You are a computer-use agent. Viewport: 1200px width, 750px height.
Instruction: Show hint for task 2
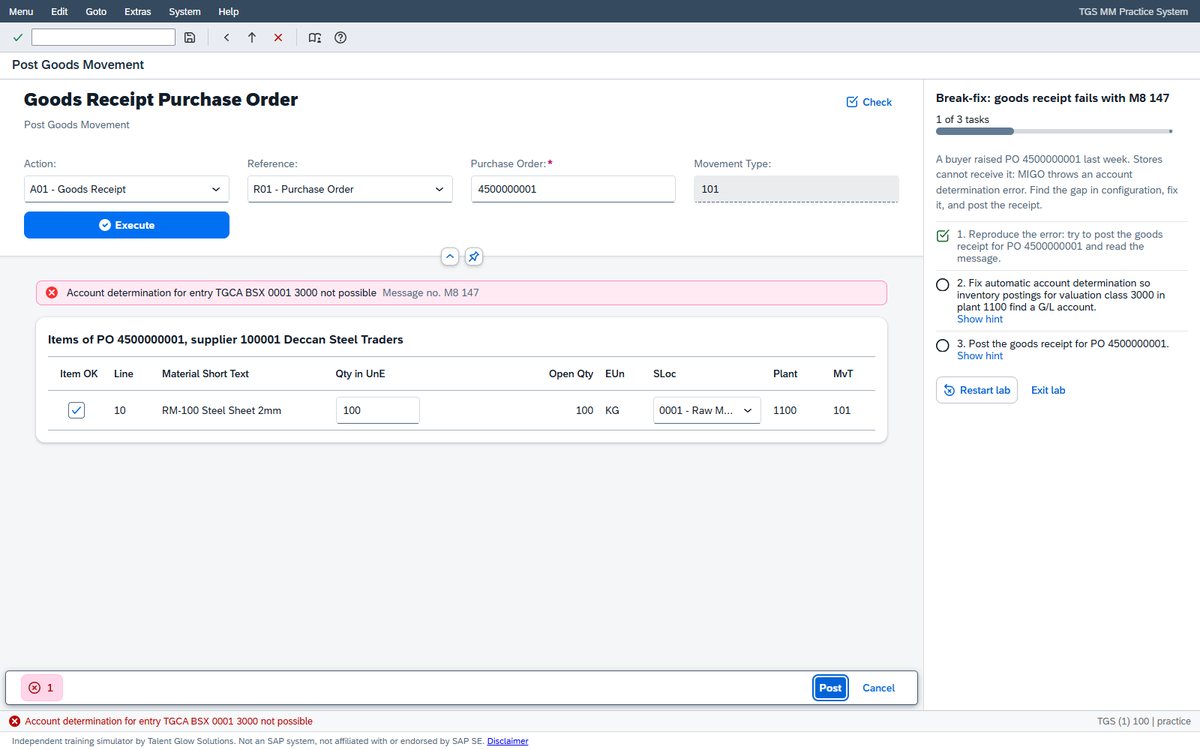(980, 320)
